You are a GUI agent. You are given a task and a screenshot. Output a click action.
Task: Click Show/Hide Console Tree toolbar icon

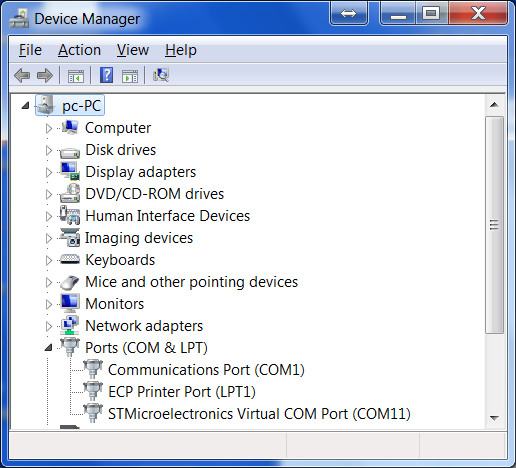pos(76,76)
